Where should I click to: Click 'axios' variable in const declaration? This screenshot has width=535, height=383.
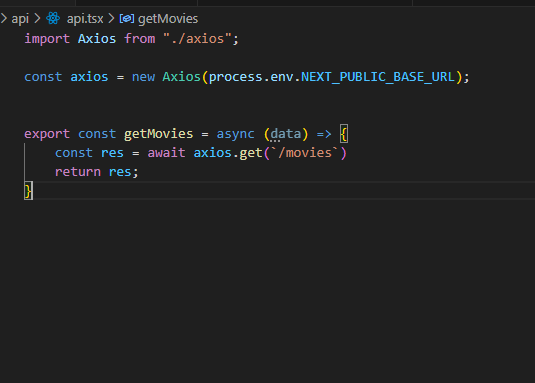tap(89, 77)
